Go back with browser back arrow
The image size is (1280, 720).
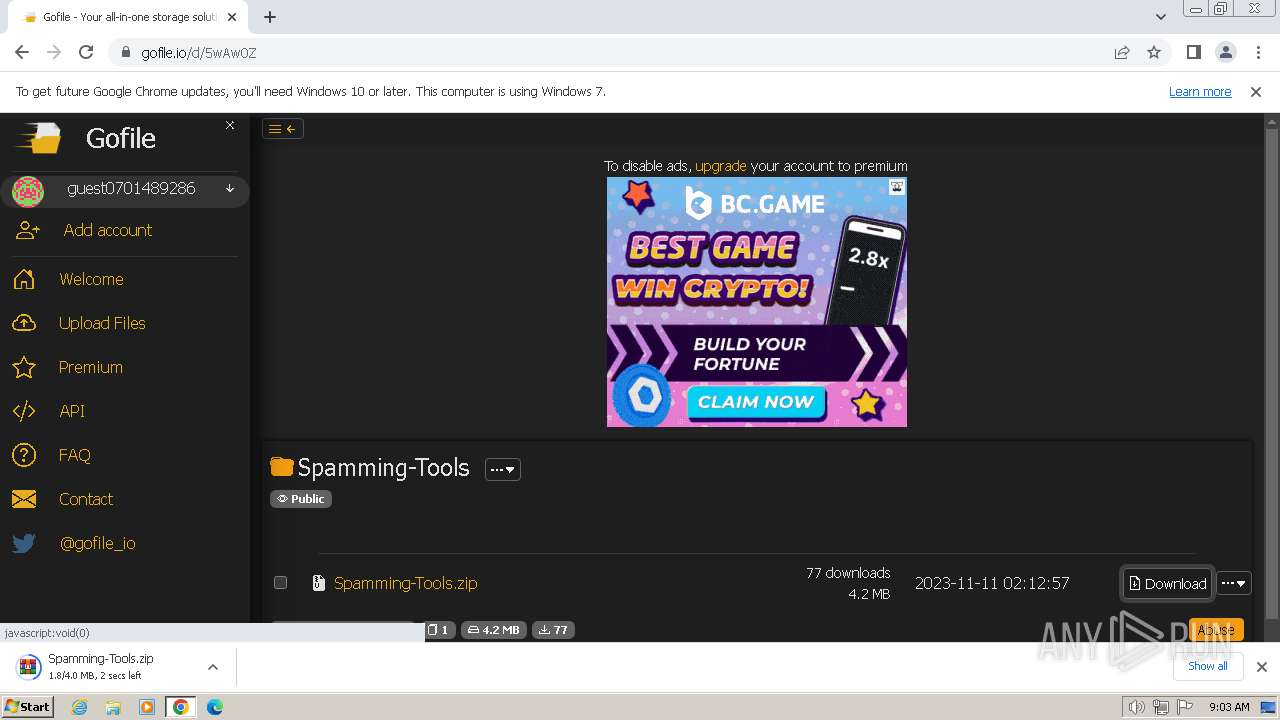coord(22,52)
